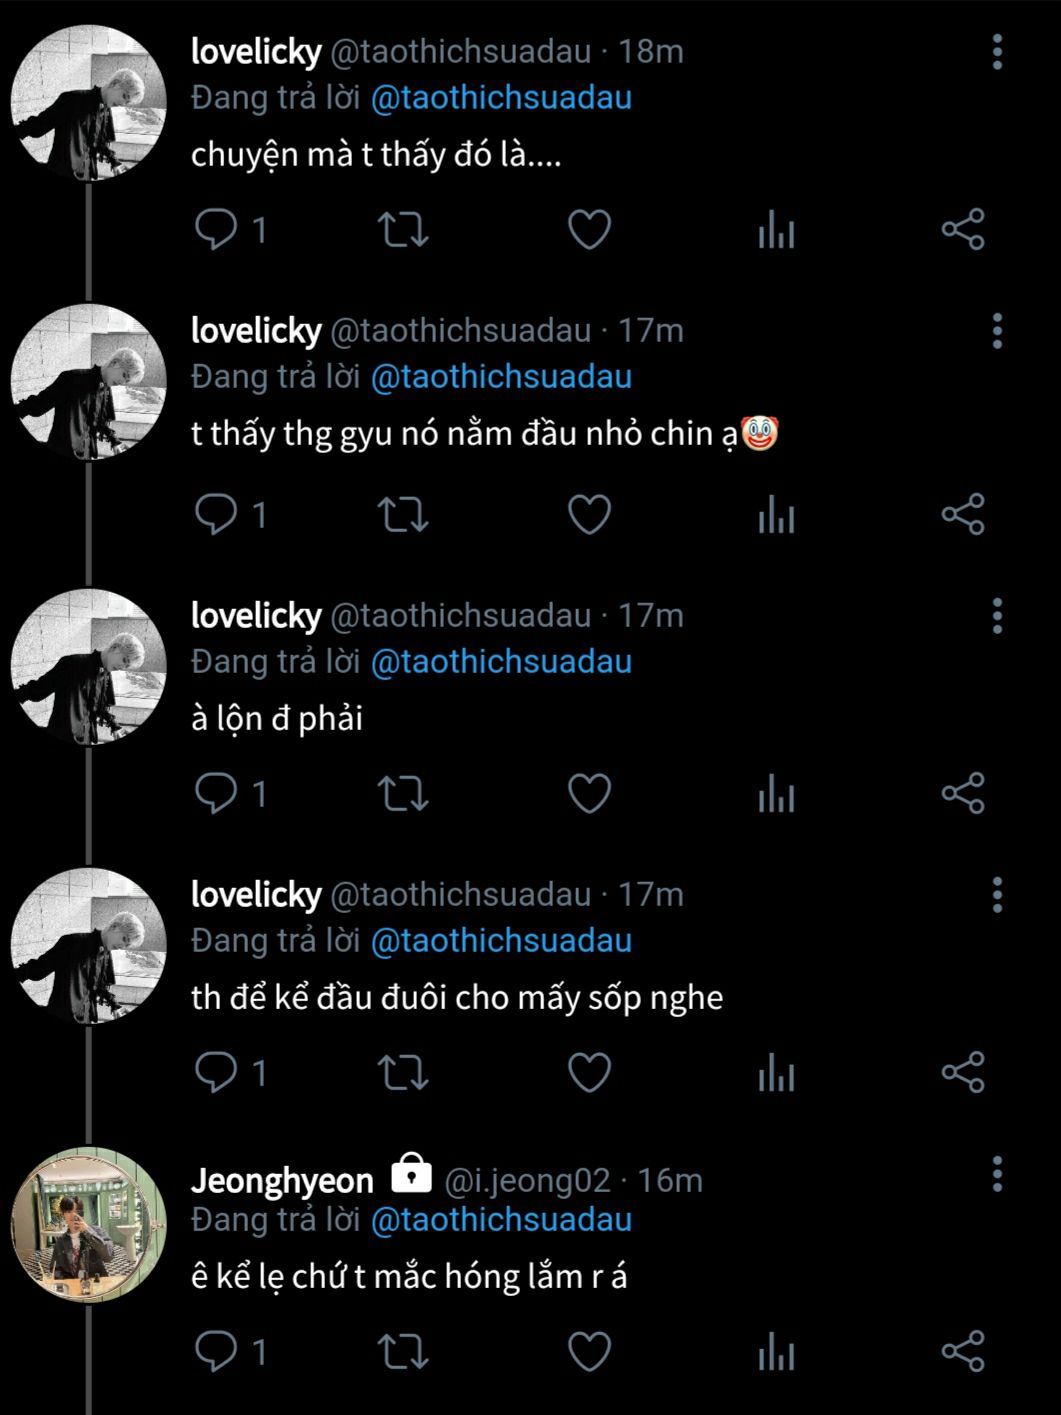This screenshot has width=1061, height=1415.
Task: Retweet the "th để kể đầu đuôi" tweet
Action: click(403, 1073)
